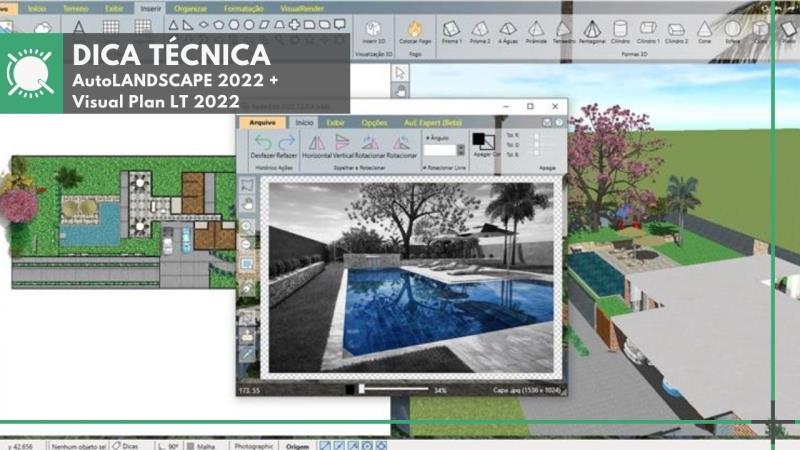Insert the Esfera 3D shape
Image resolution: width=800 pixels, height=450 pixels.
tap(733, 29)
